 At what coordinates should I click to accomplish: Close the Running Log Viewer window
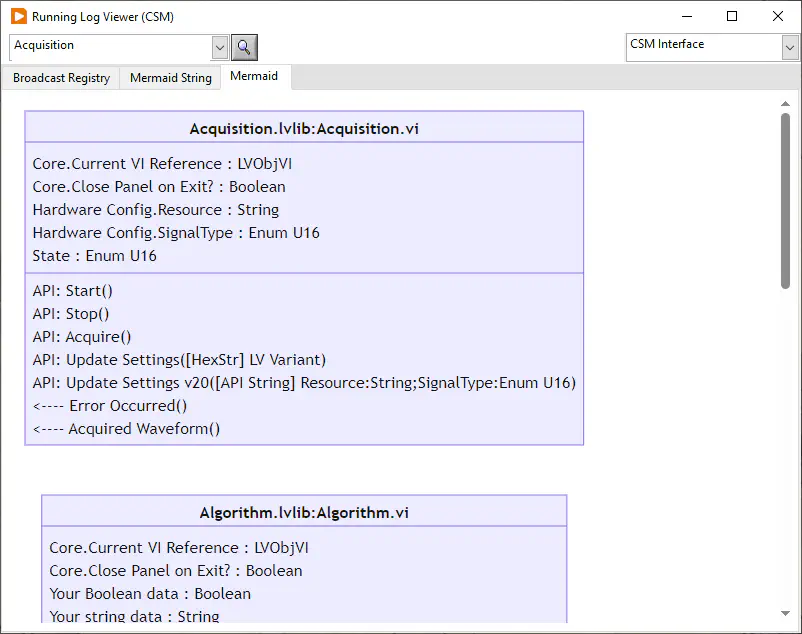(778, 17)
